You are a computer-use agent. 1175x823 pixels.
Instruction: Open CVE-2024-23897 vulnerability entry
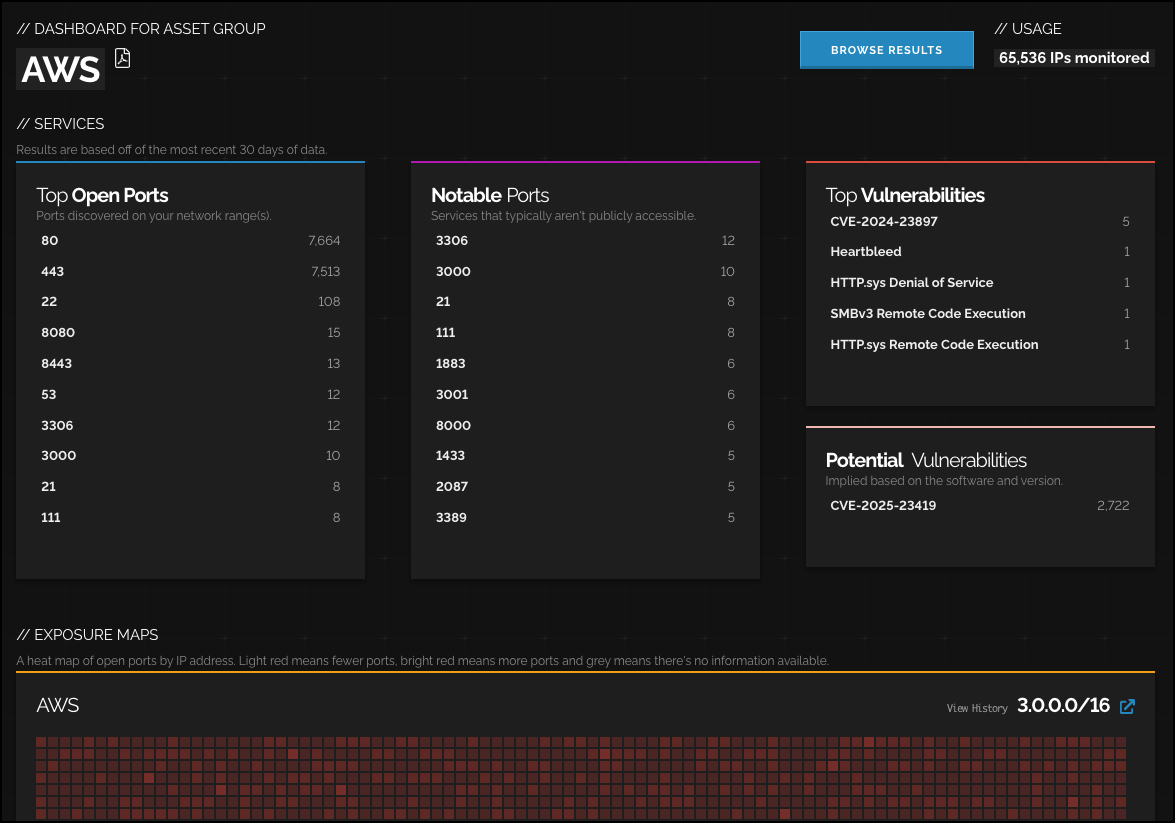[884, 222]
